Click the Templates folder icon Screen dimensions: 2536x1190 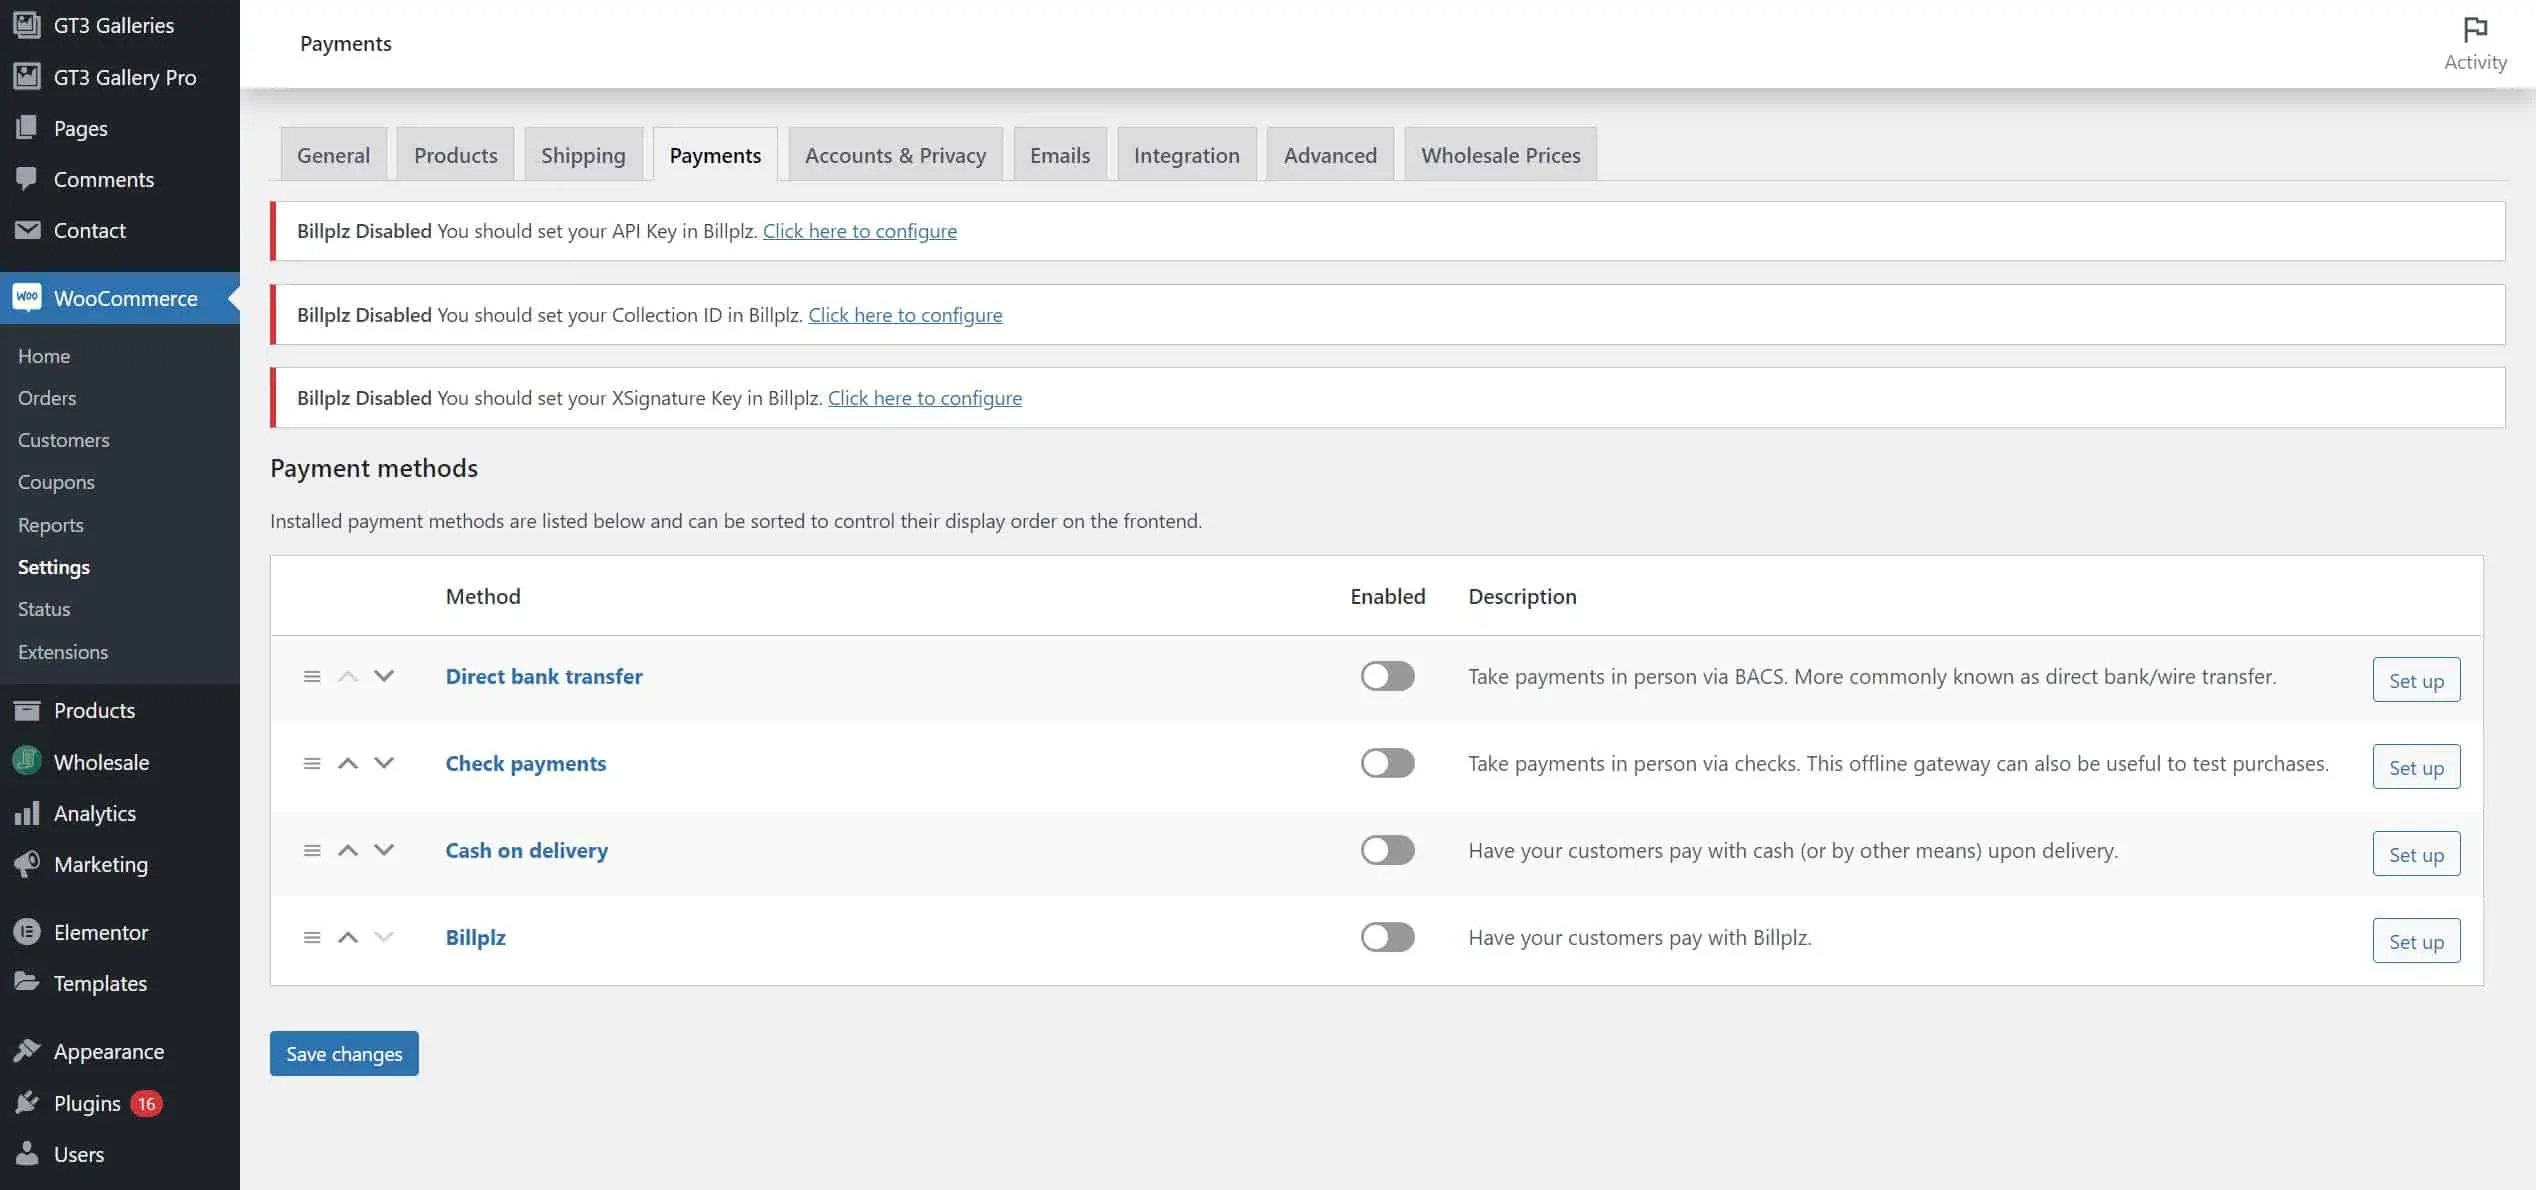tap(27, 982)
